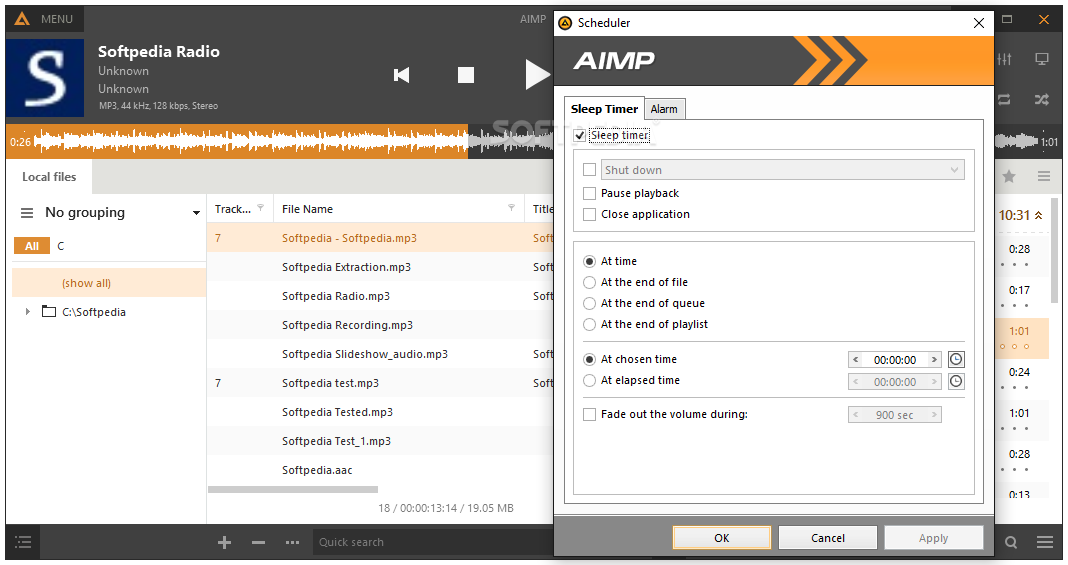This screenshot has height=565, width=1068.
Task: Enable the Shut down checkbox
Action: click(x=590, y=170)
